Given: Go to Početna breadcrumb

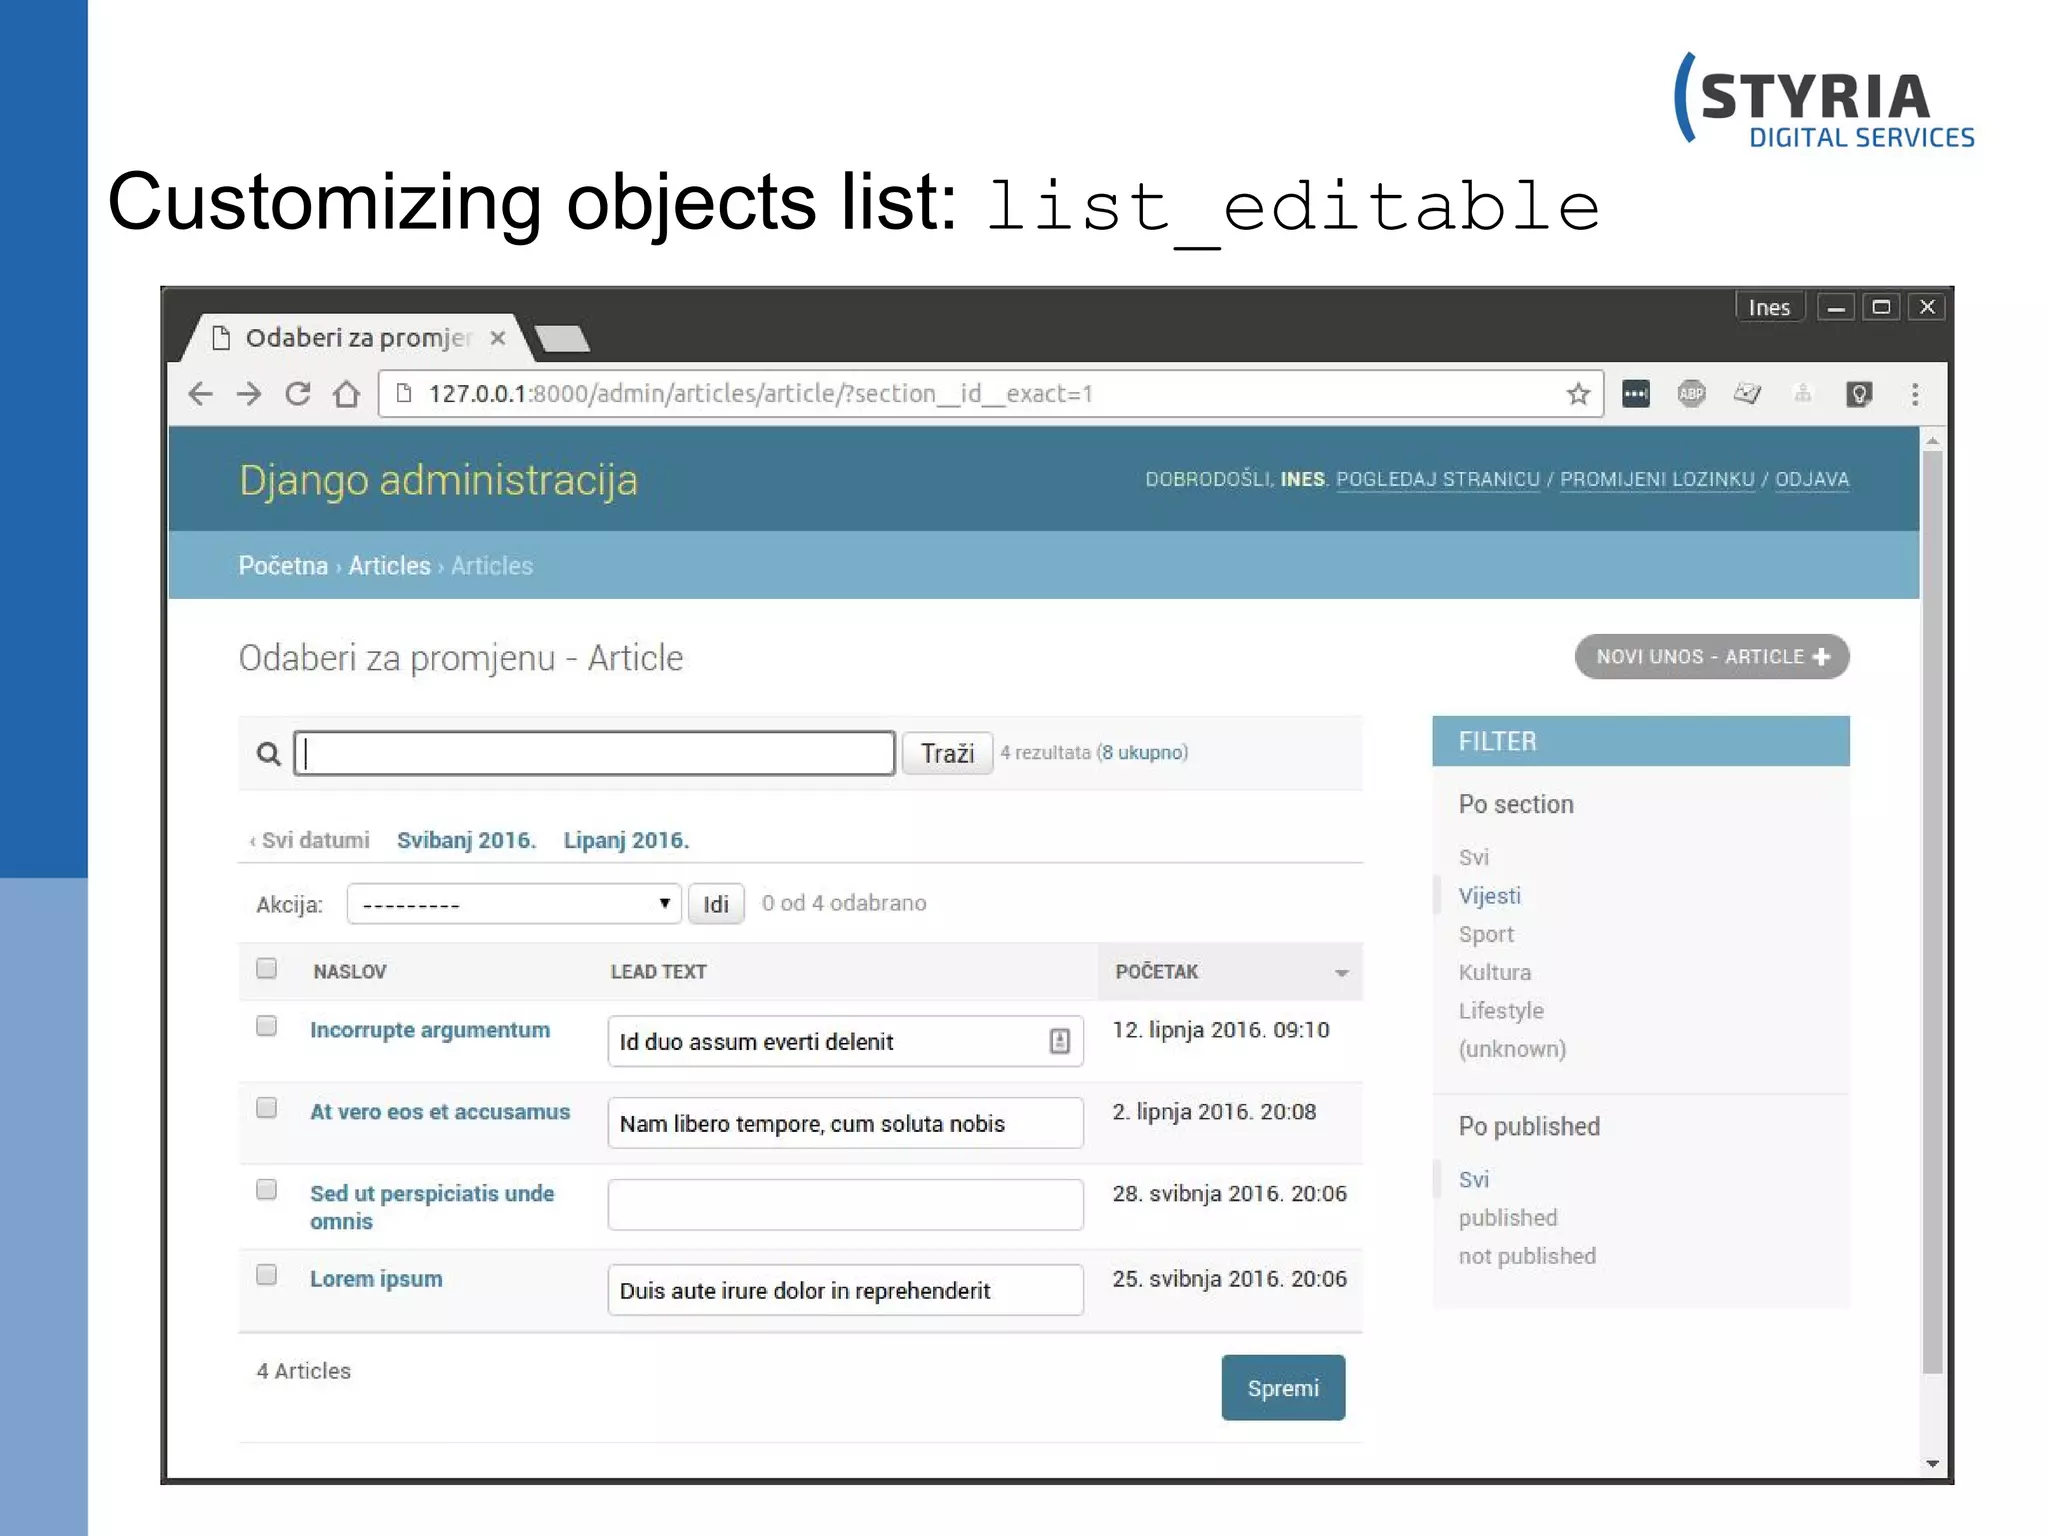Looking at the screenshot, I should 283,566.
